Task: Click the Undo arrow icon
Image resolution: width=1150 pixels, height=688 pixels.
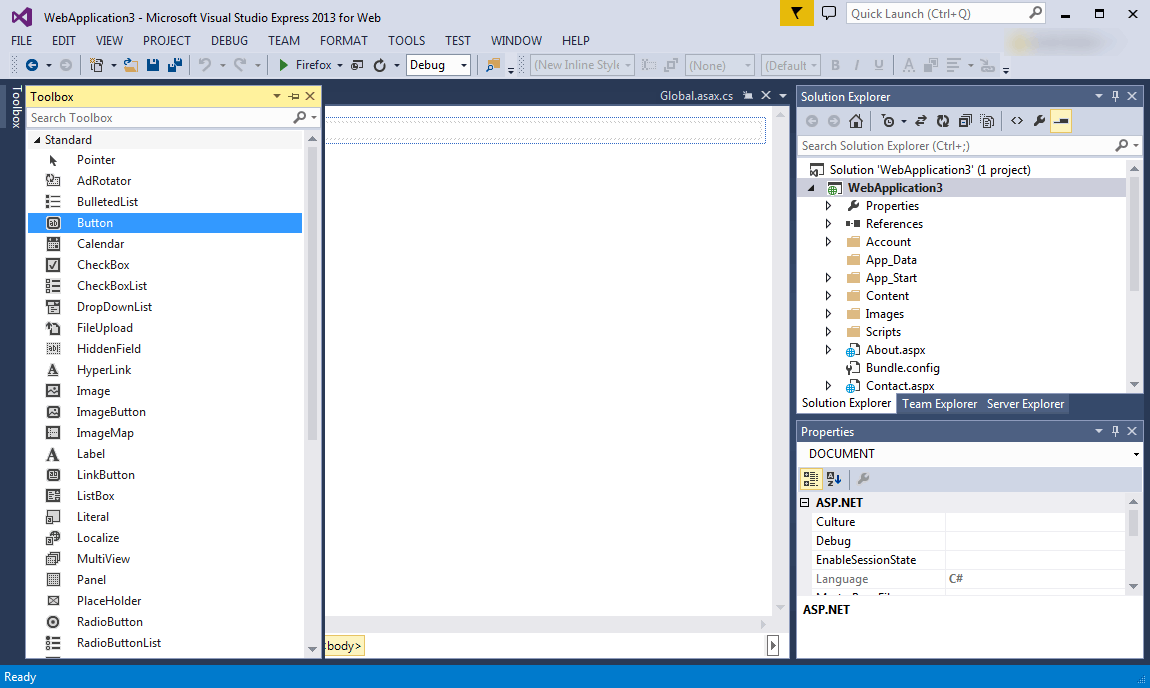Action: (x=205, y=65)
